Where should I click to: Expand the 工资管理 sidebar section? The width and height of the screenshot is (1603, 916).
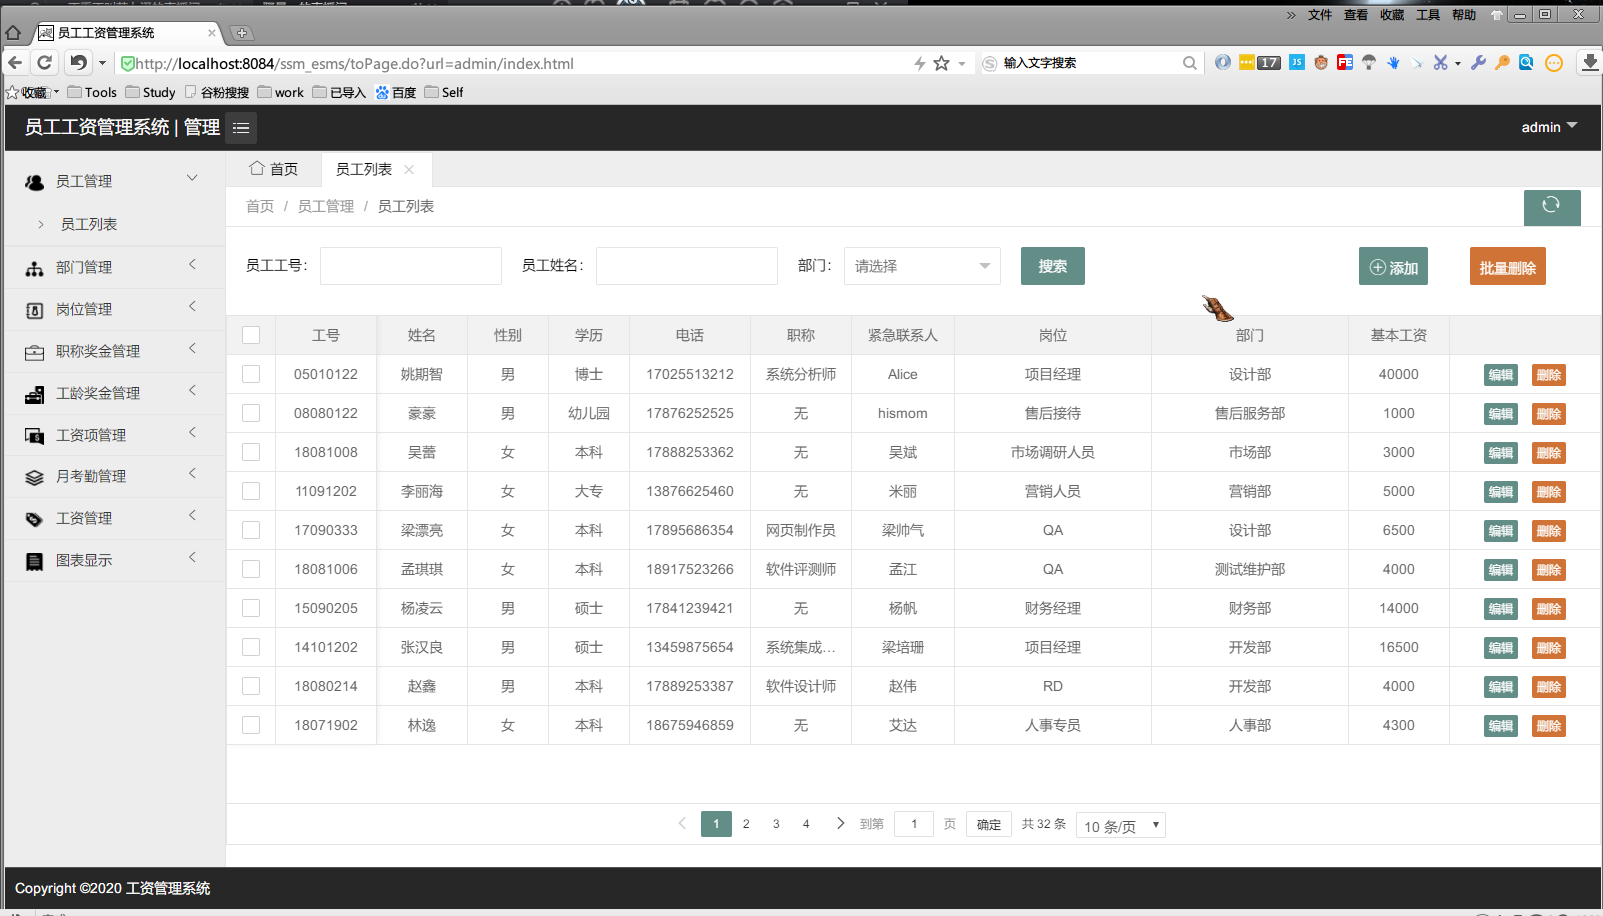tap(192, 515)
